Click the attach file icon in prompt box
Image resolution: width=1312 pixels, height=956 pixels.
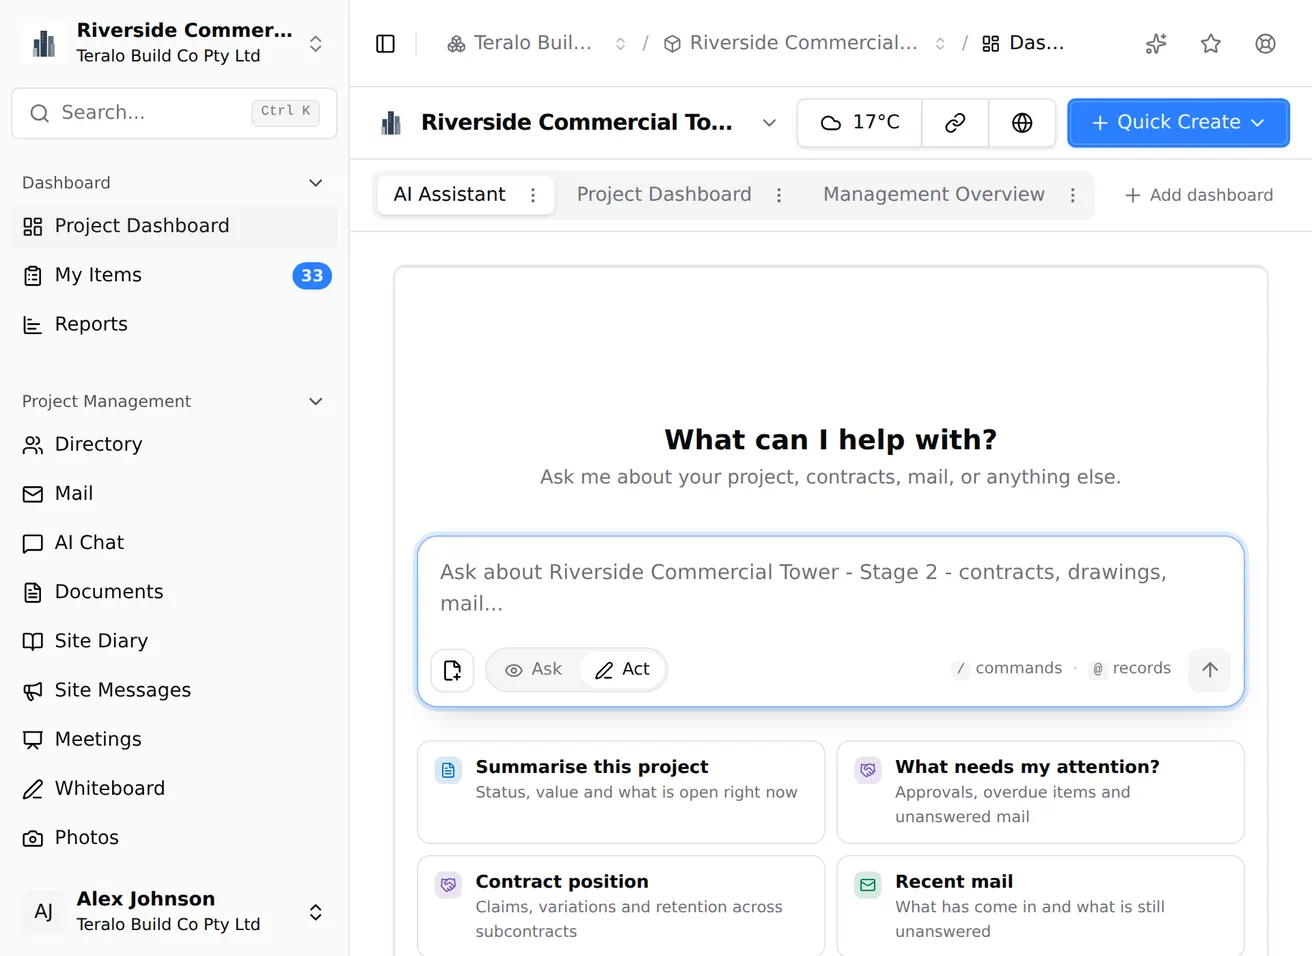coord(452,670)
